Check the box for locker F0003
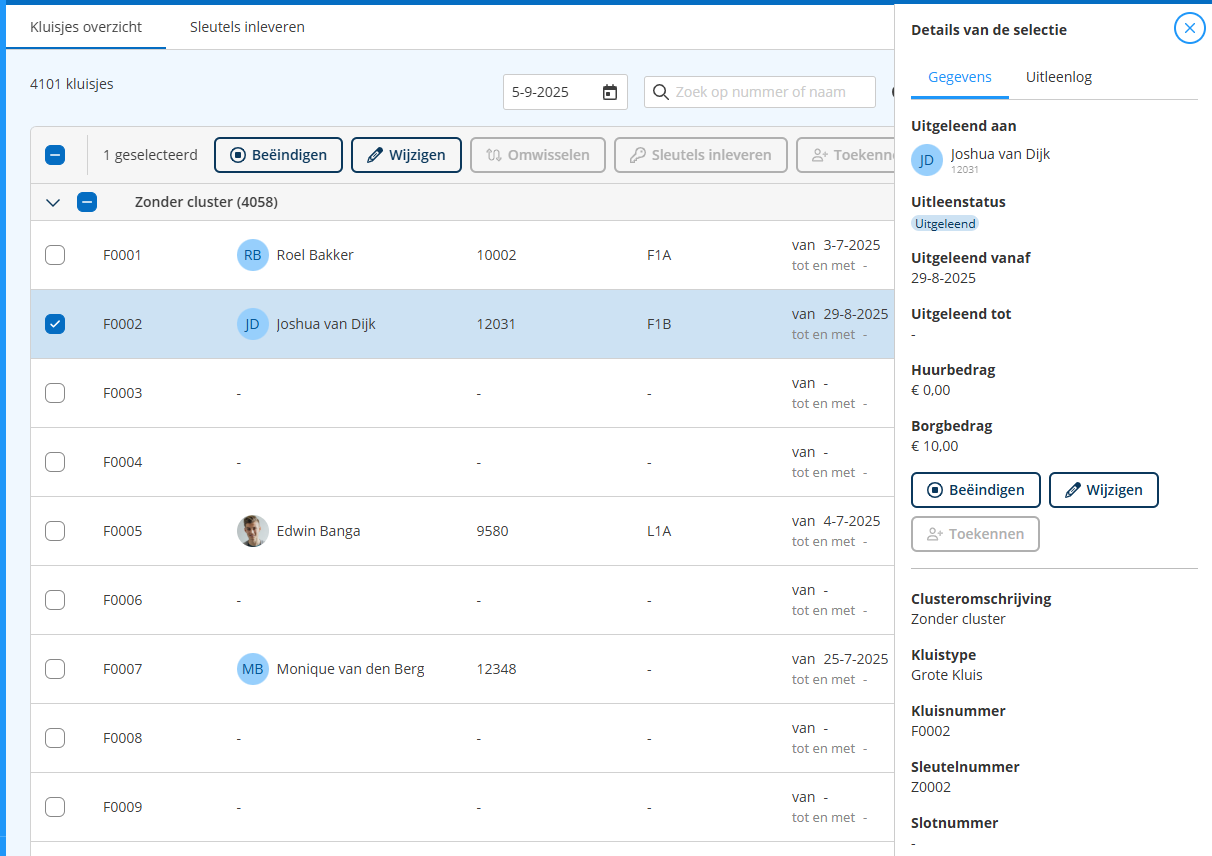The height and width of the screenshot is (856, 1212). (55, 393)
